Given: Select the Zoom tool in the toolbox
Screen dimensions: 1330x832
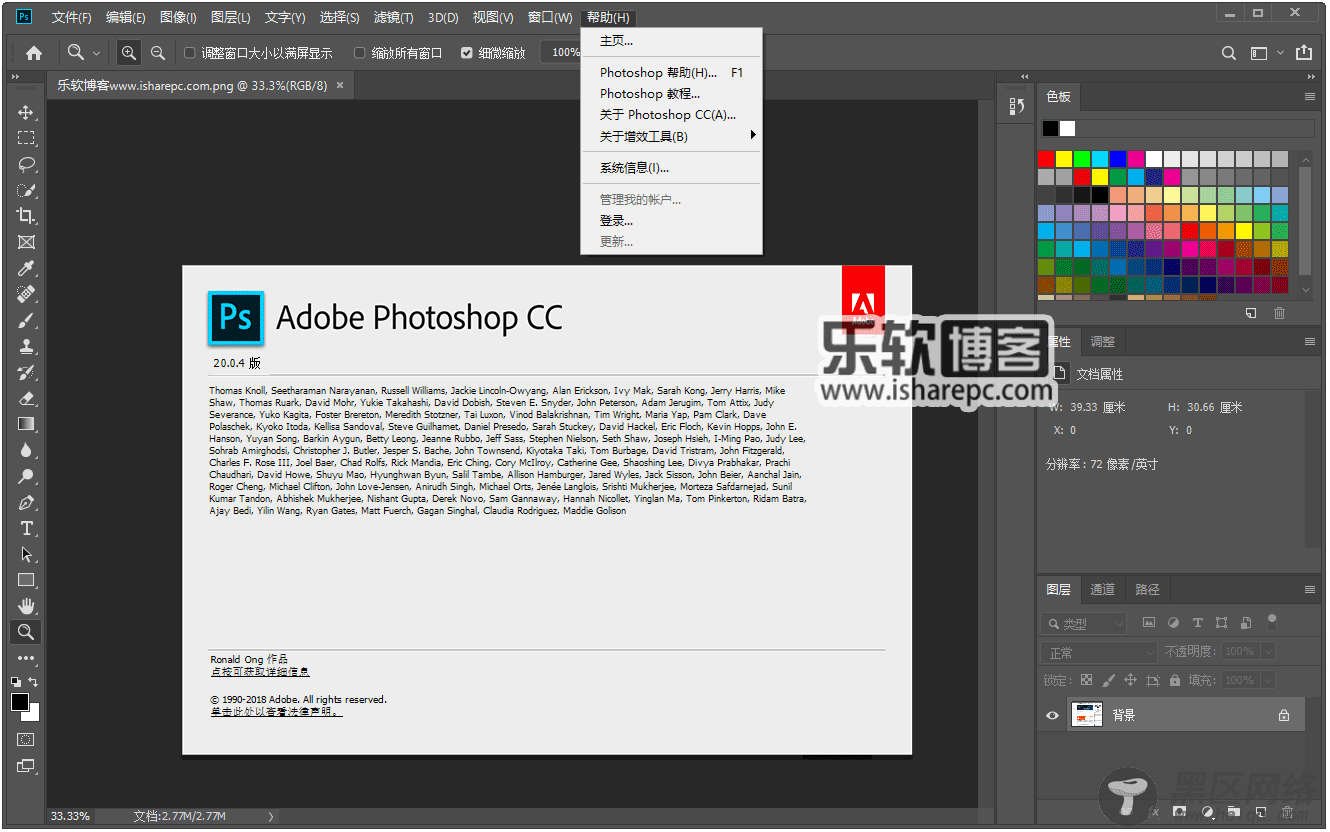Looking at the screenshot, I should pos(26,632).
